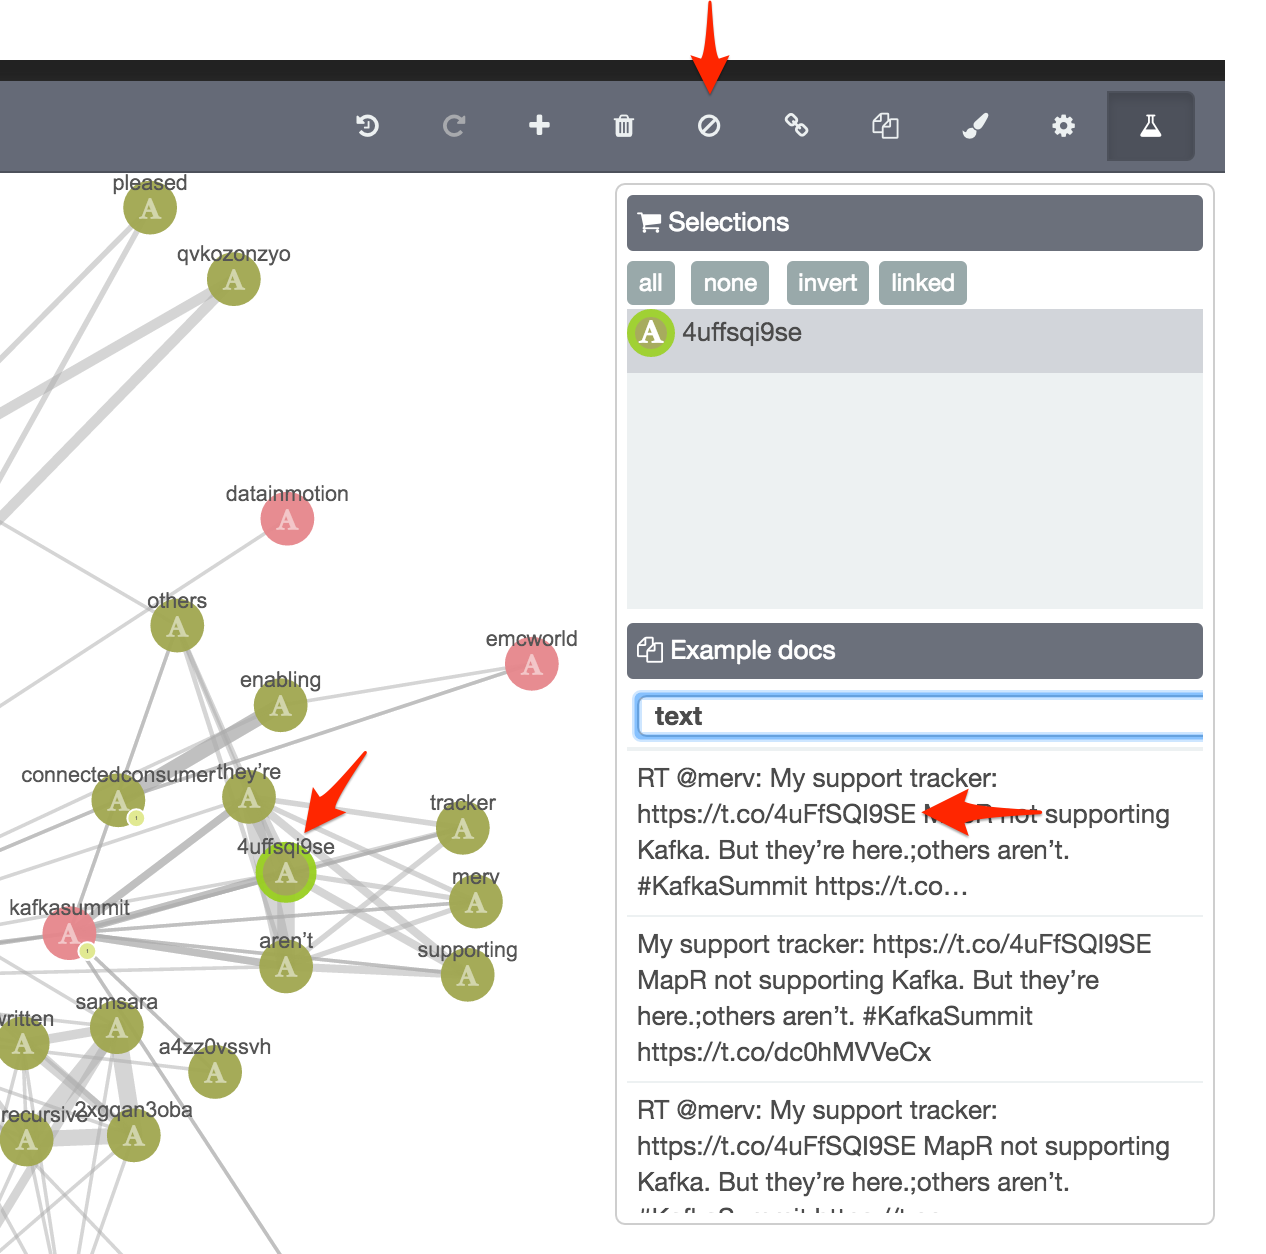The width and height of the screenshot is (1266, 1254).
Task: Click the green-highlighted 4uffsqi9se graph node
Action: 286,873
